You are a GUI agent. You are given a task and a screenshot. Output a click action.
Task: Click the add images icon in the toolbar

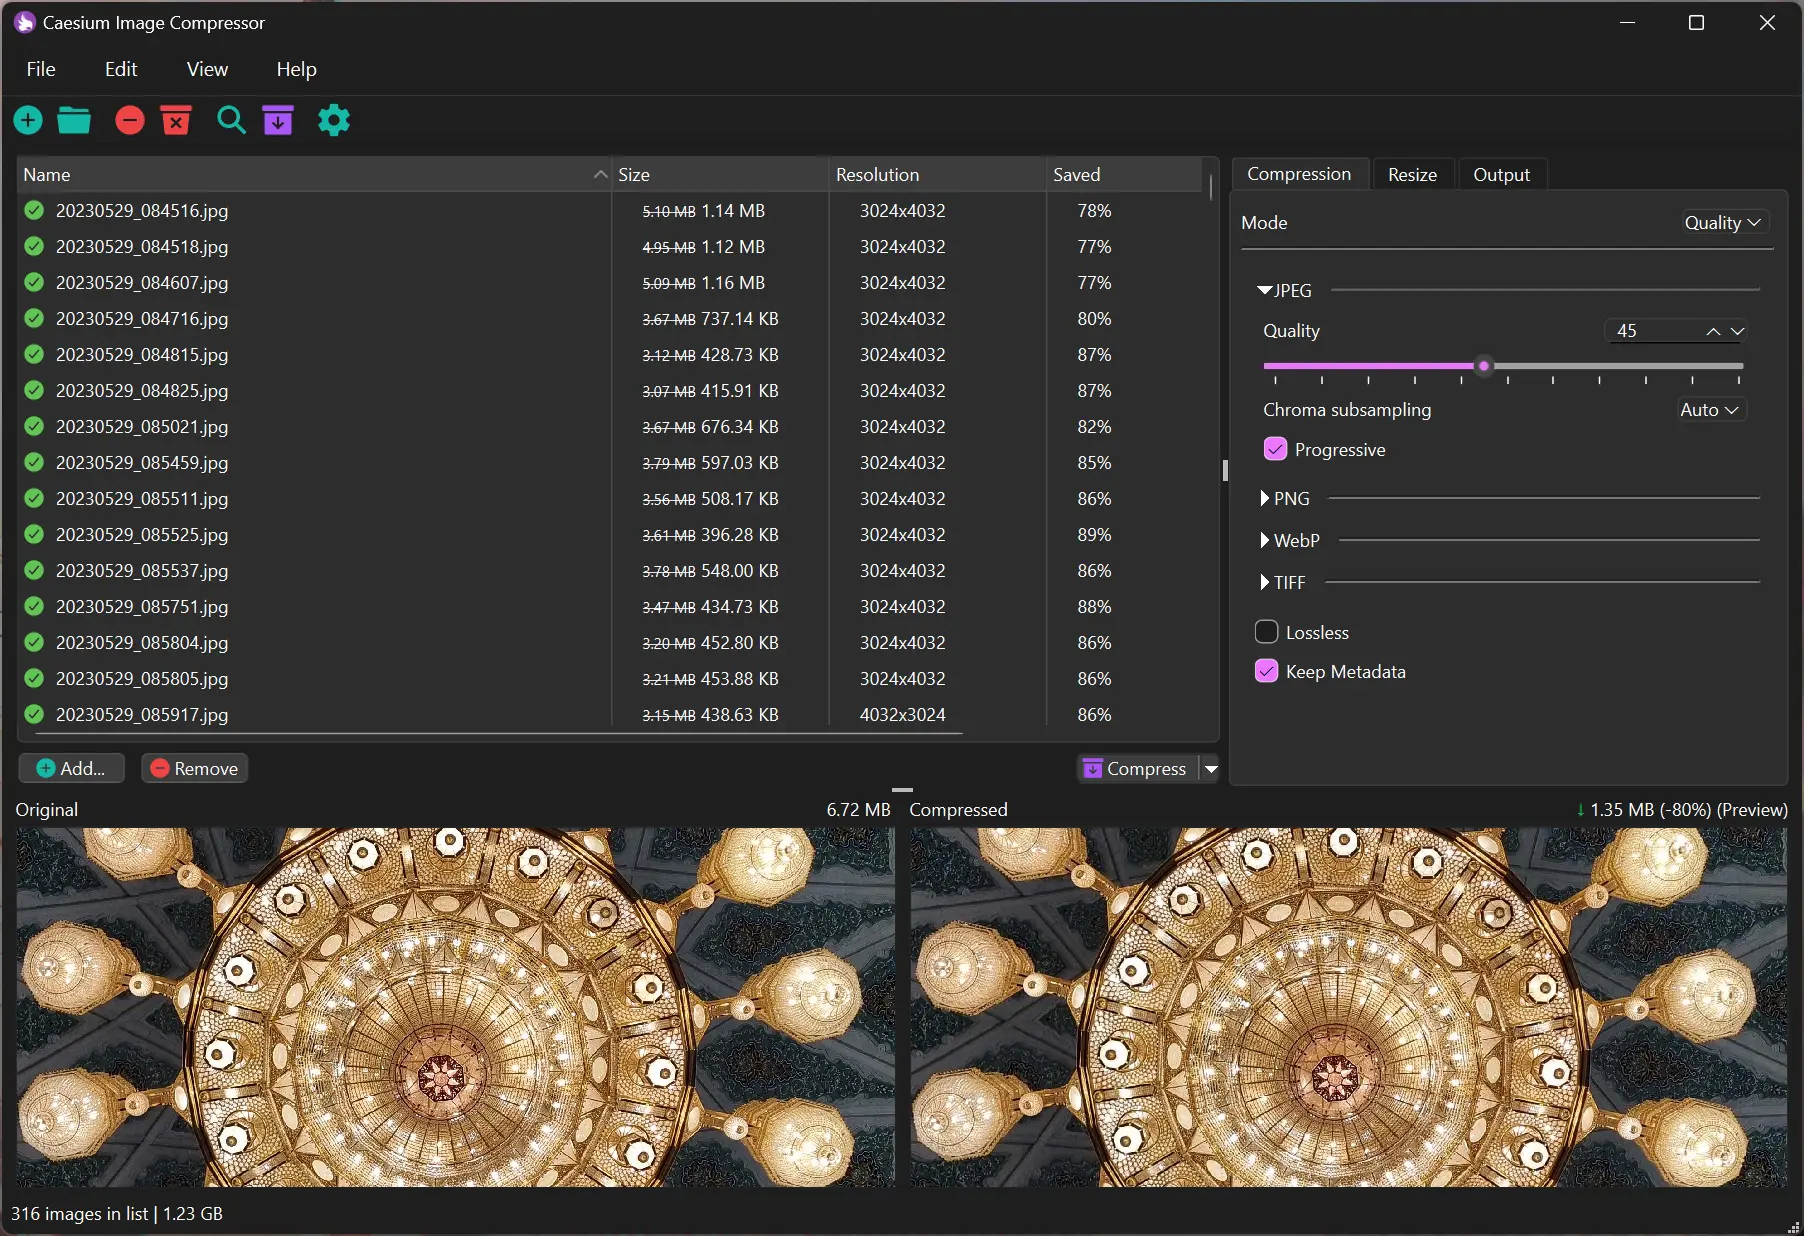(27, 120)
